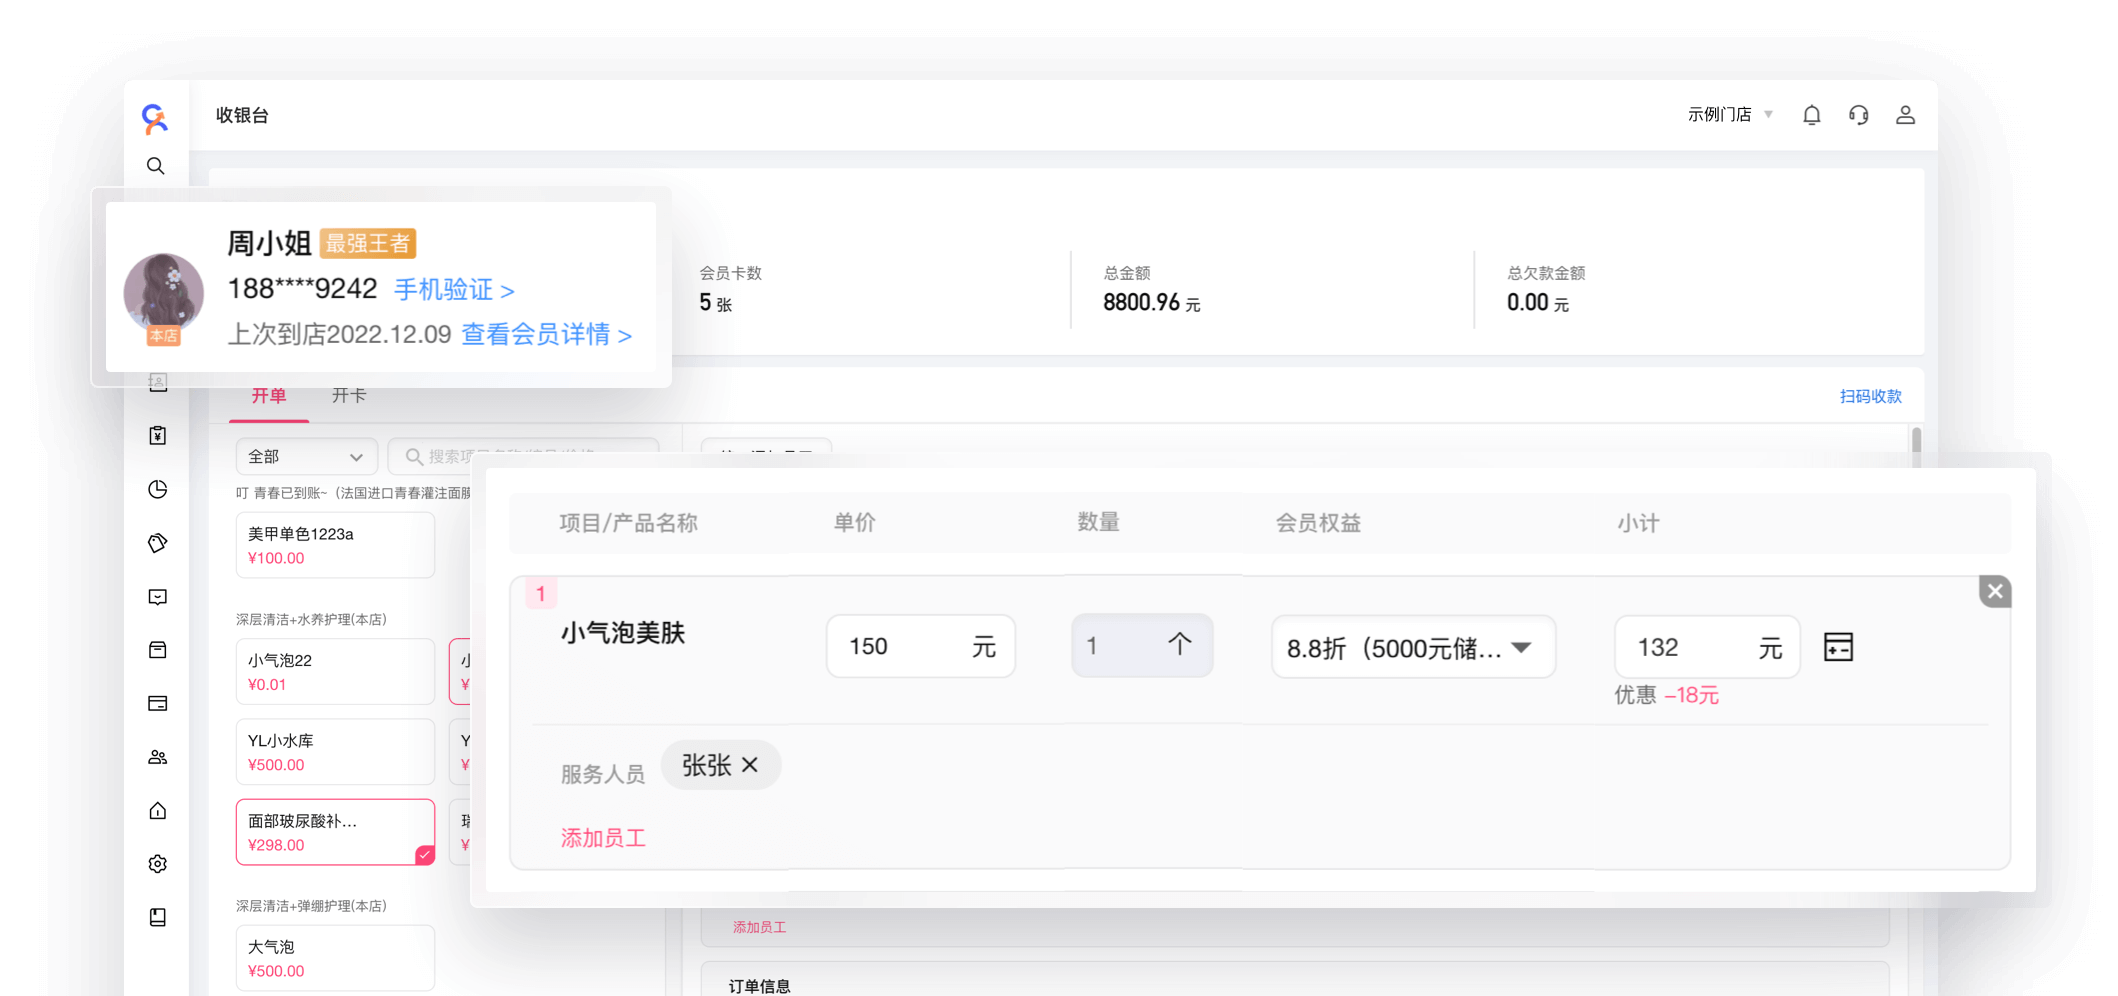Open the store home sidebar icon

pos(157,810)
